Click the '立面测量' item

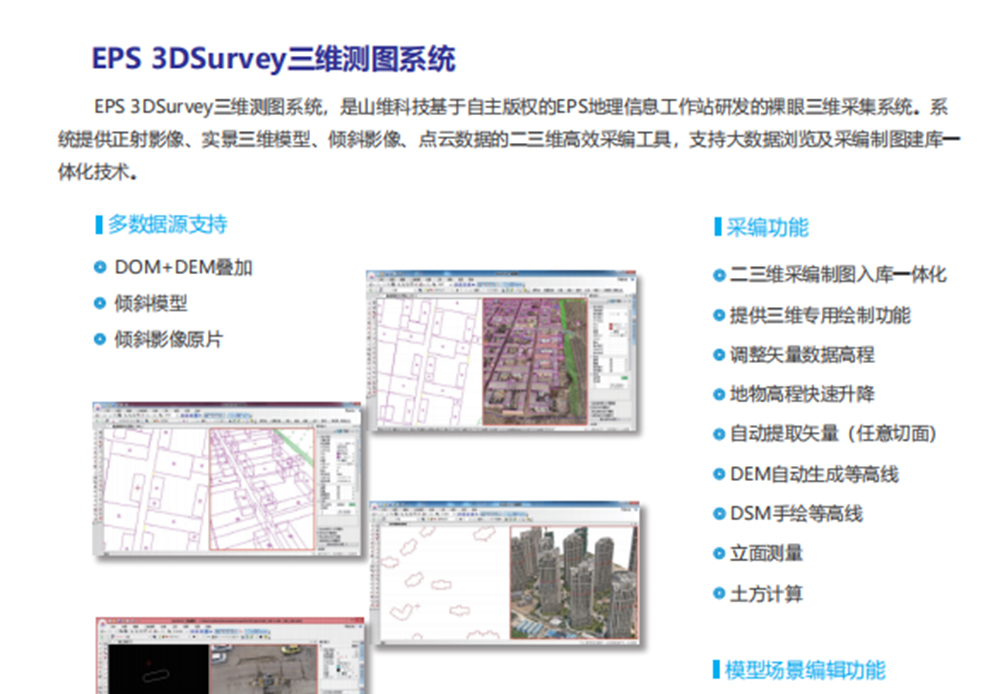(766, 553)
